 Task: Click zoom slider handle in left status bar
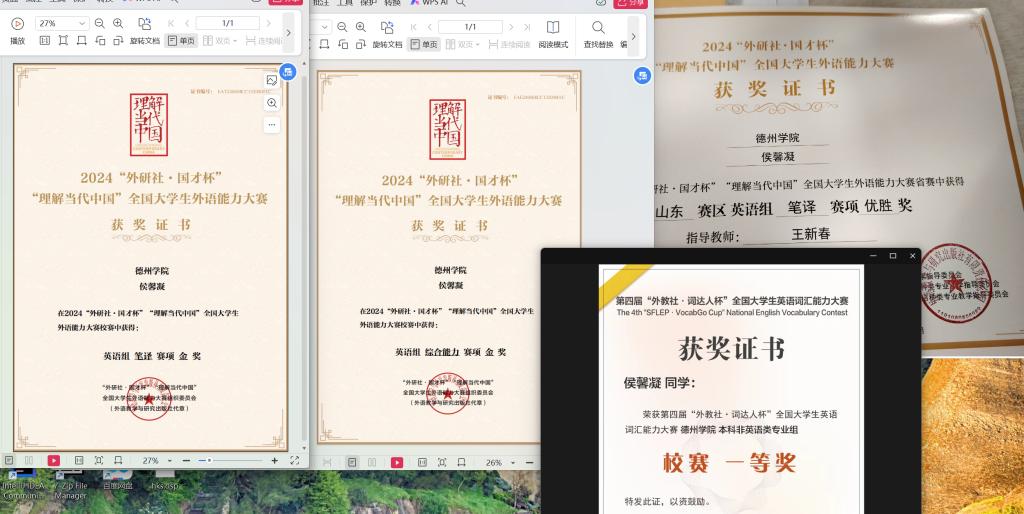pos(209,460)
